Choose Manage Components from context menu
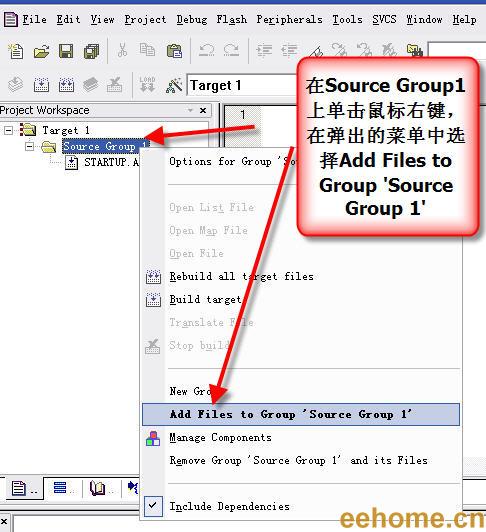The height and width of the screenshot is (532, 486). click(221, 438)
